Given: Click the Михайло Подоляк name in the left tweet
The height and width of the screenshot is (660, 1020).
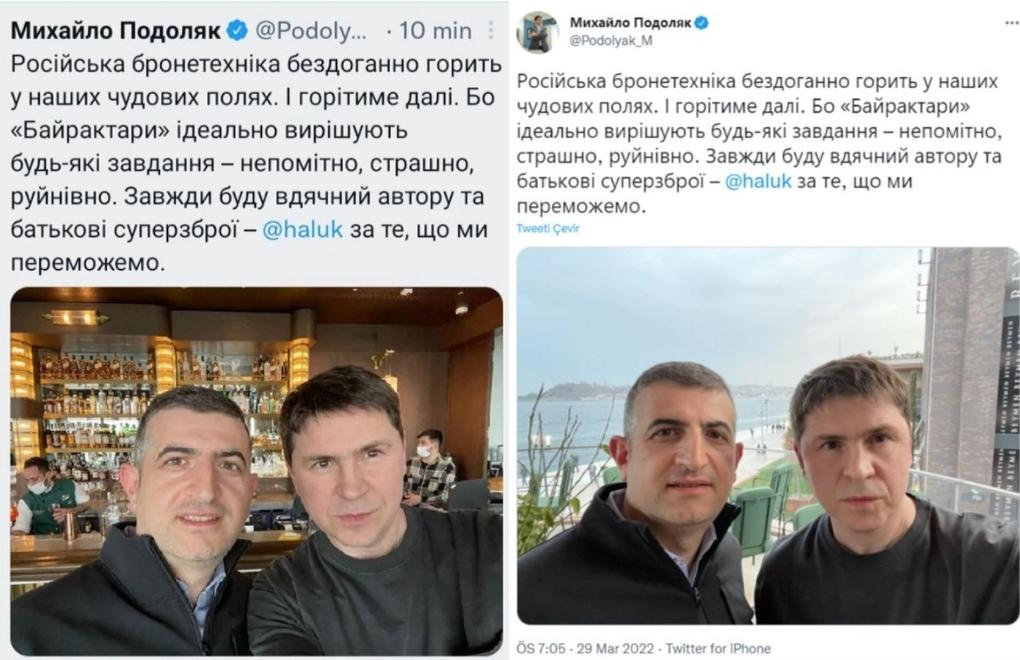Looking at the screenshot, I should click(116, 31).
